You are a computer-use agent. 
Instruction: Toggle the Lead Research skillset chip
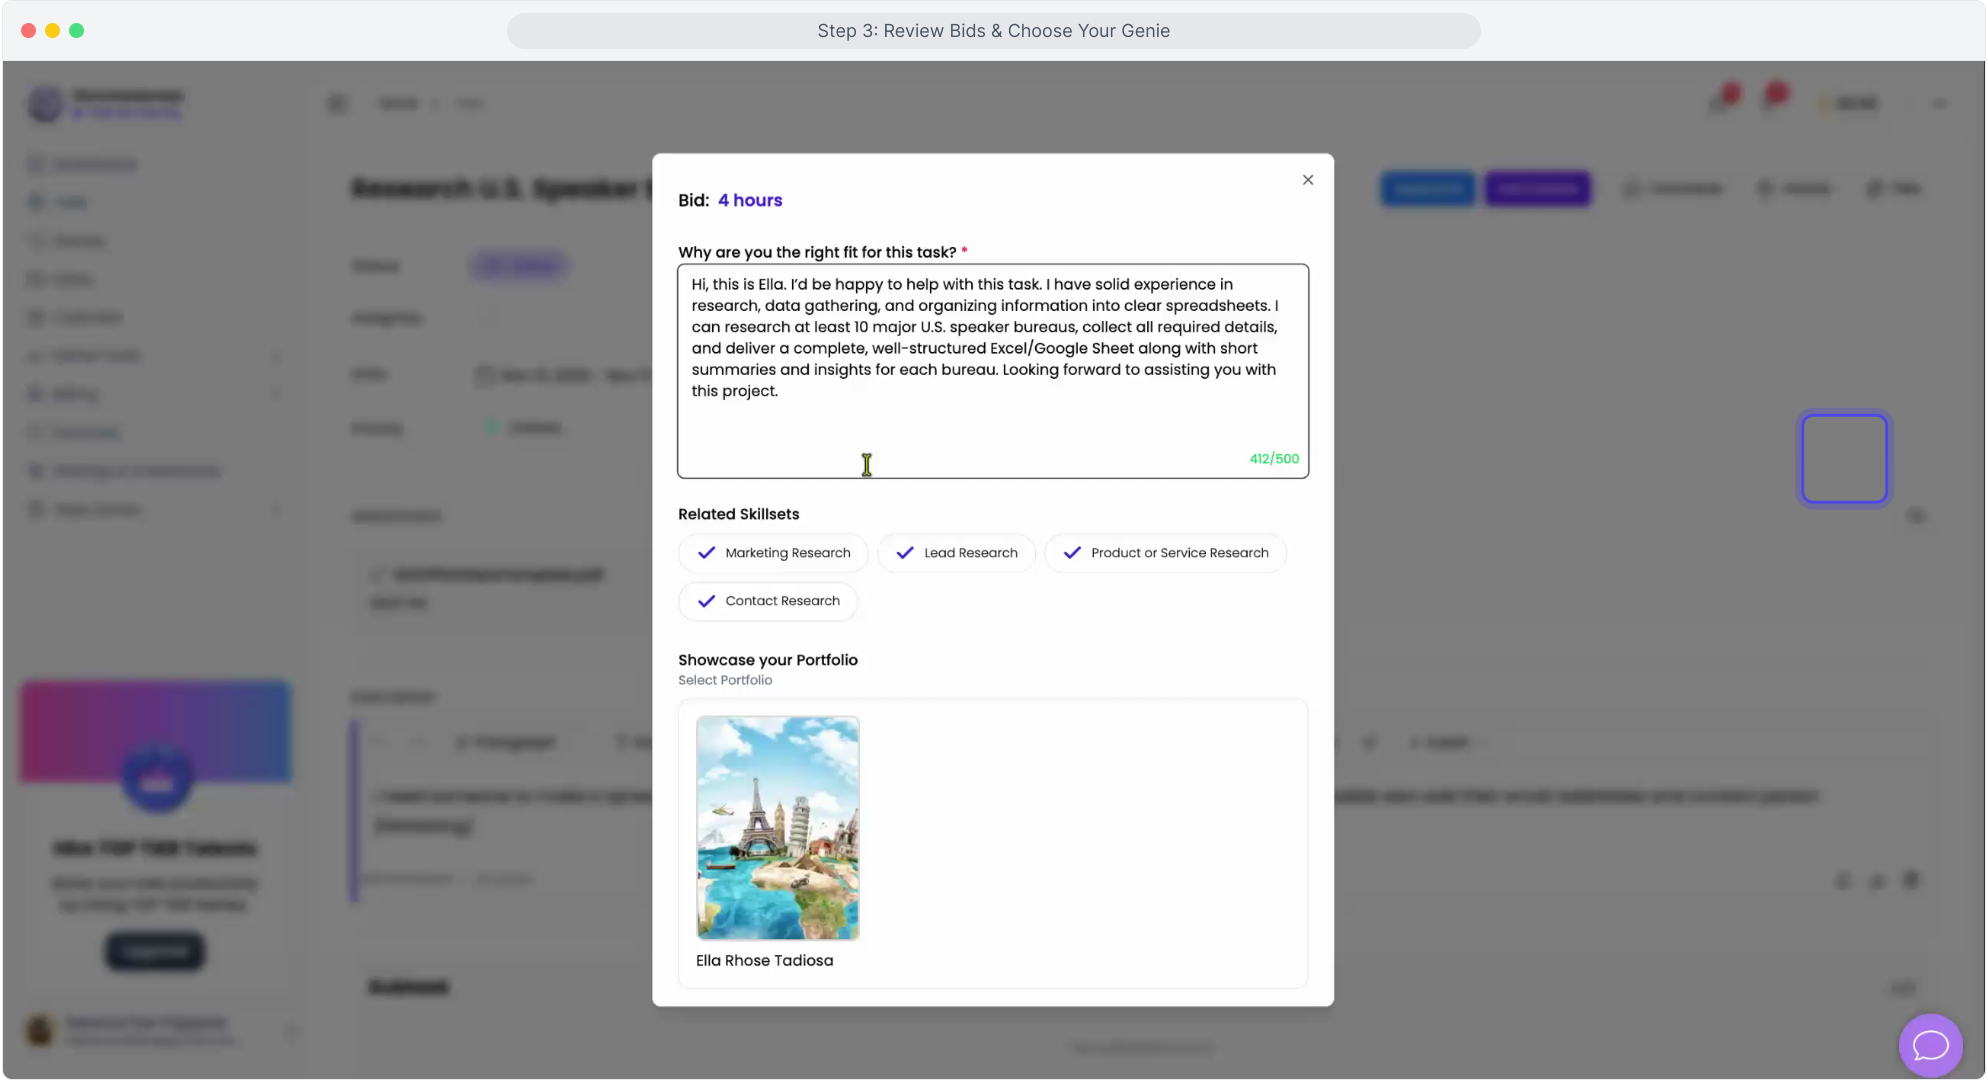956,553
